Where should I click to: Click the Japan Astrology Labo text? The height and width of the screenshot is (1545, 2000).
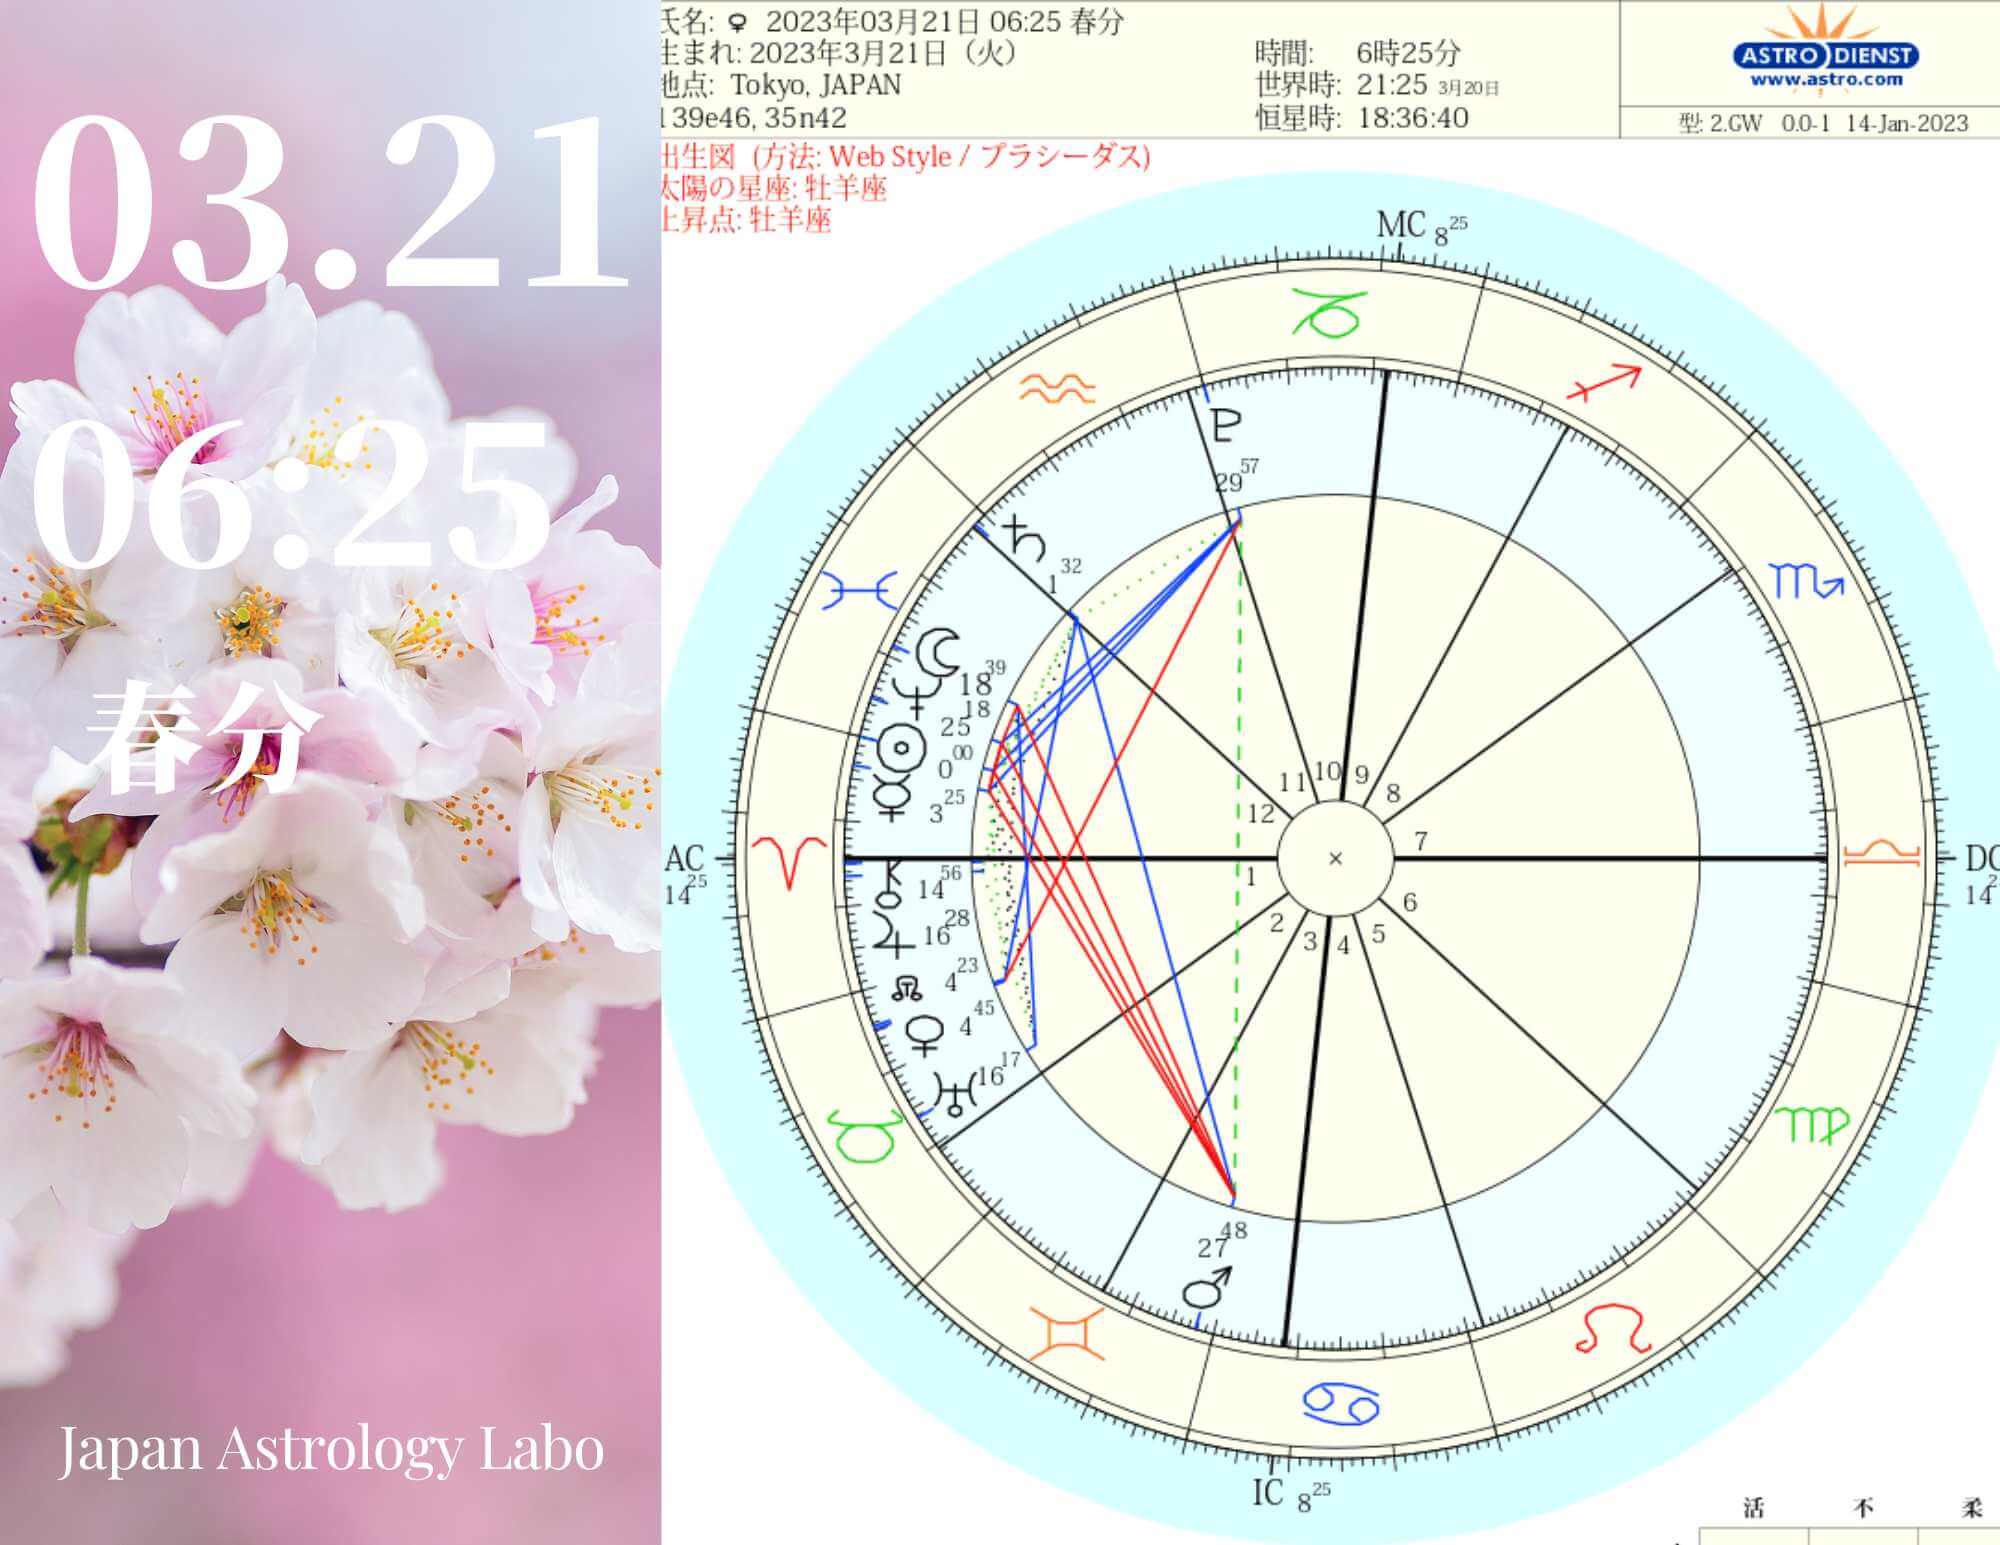[x=331, y=1449]
